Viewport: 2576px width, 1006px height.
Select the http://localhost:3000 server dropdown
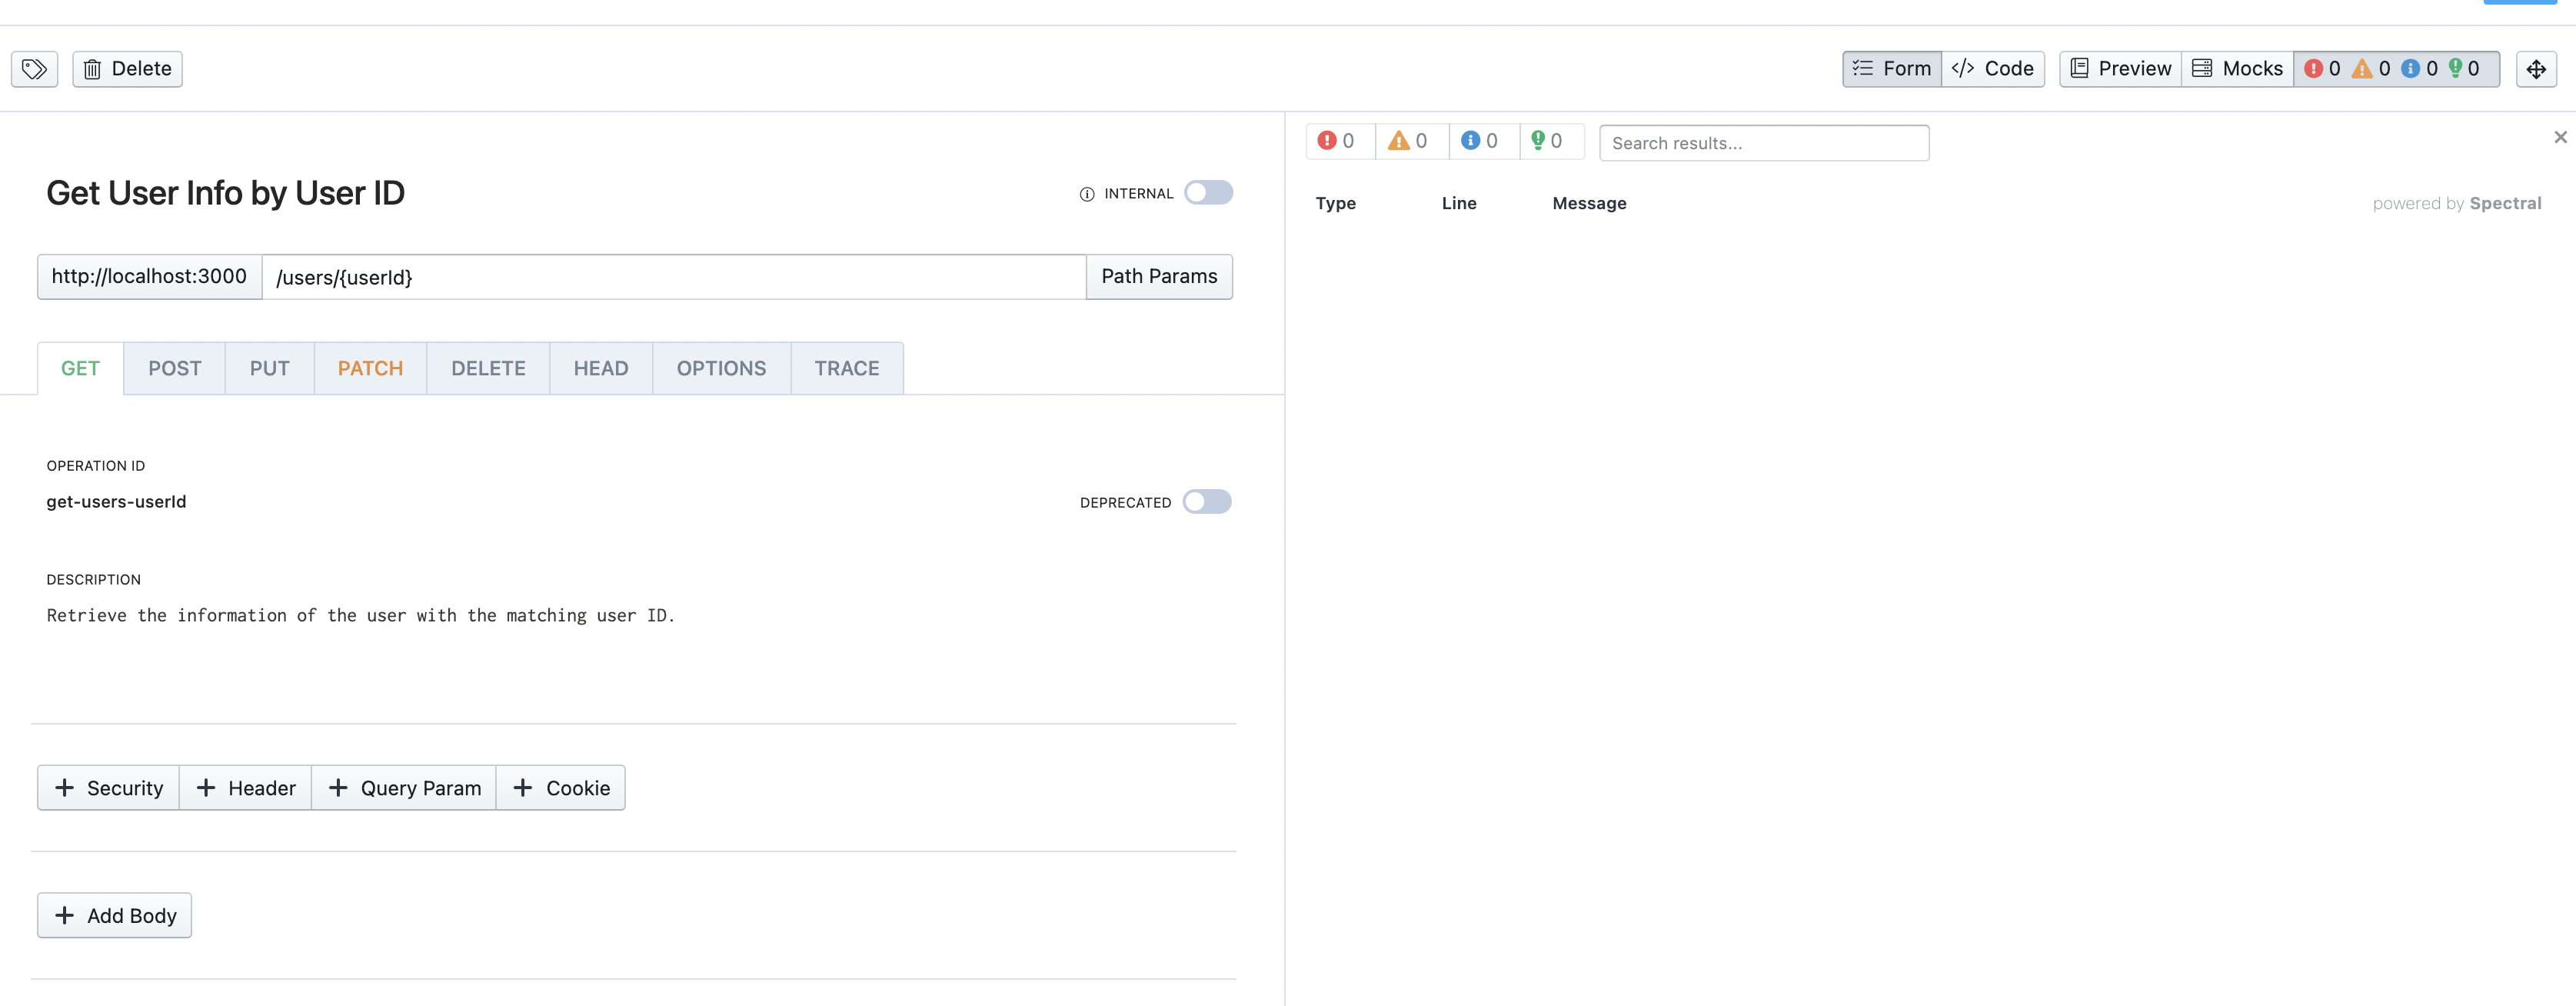coord(148,276)
